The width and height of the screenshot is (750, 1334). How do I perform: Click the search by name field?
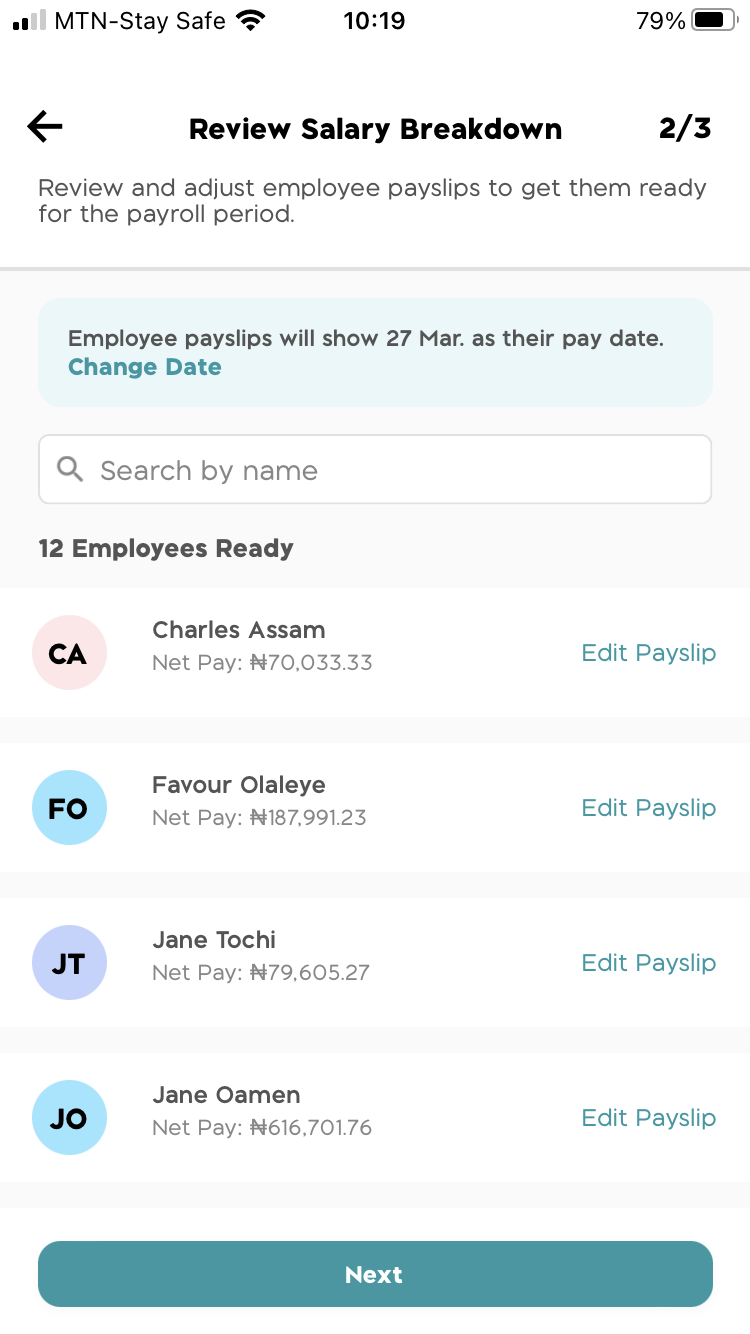click(x=375, y=469)
